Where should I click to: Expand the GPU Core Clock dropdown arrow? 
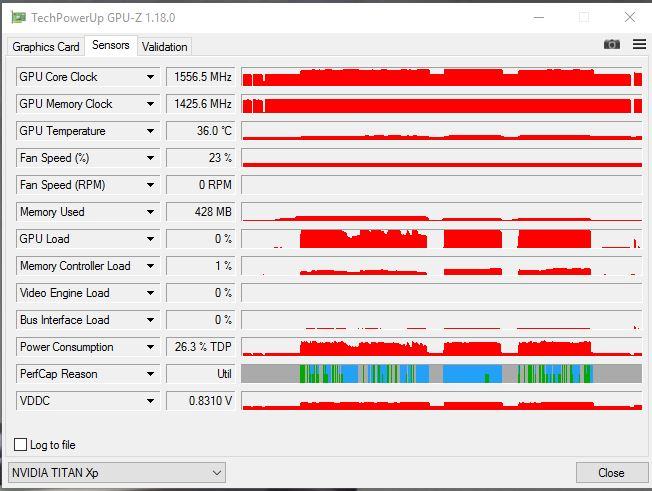(151, 77)
